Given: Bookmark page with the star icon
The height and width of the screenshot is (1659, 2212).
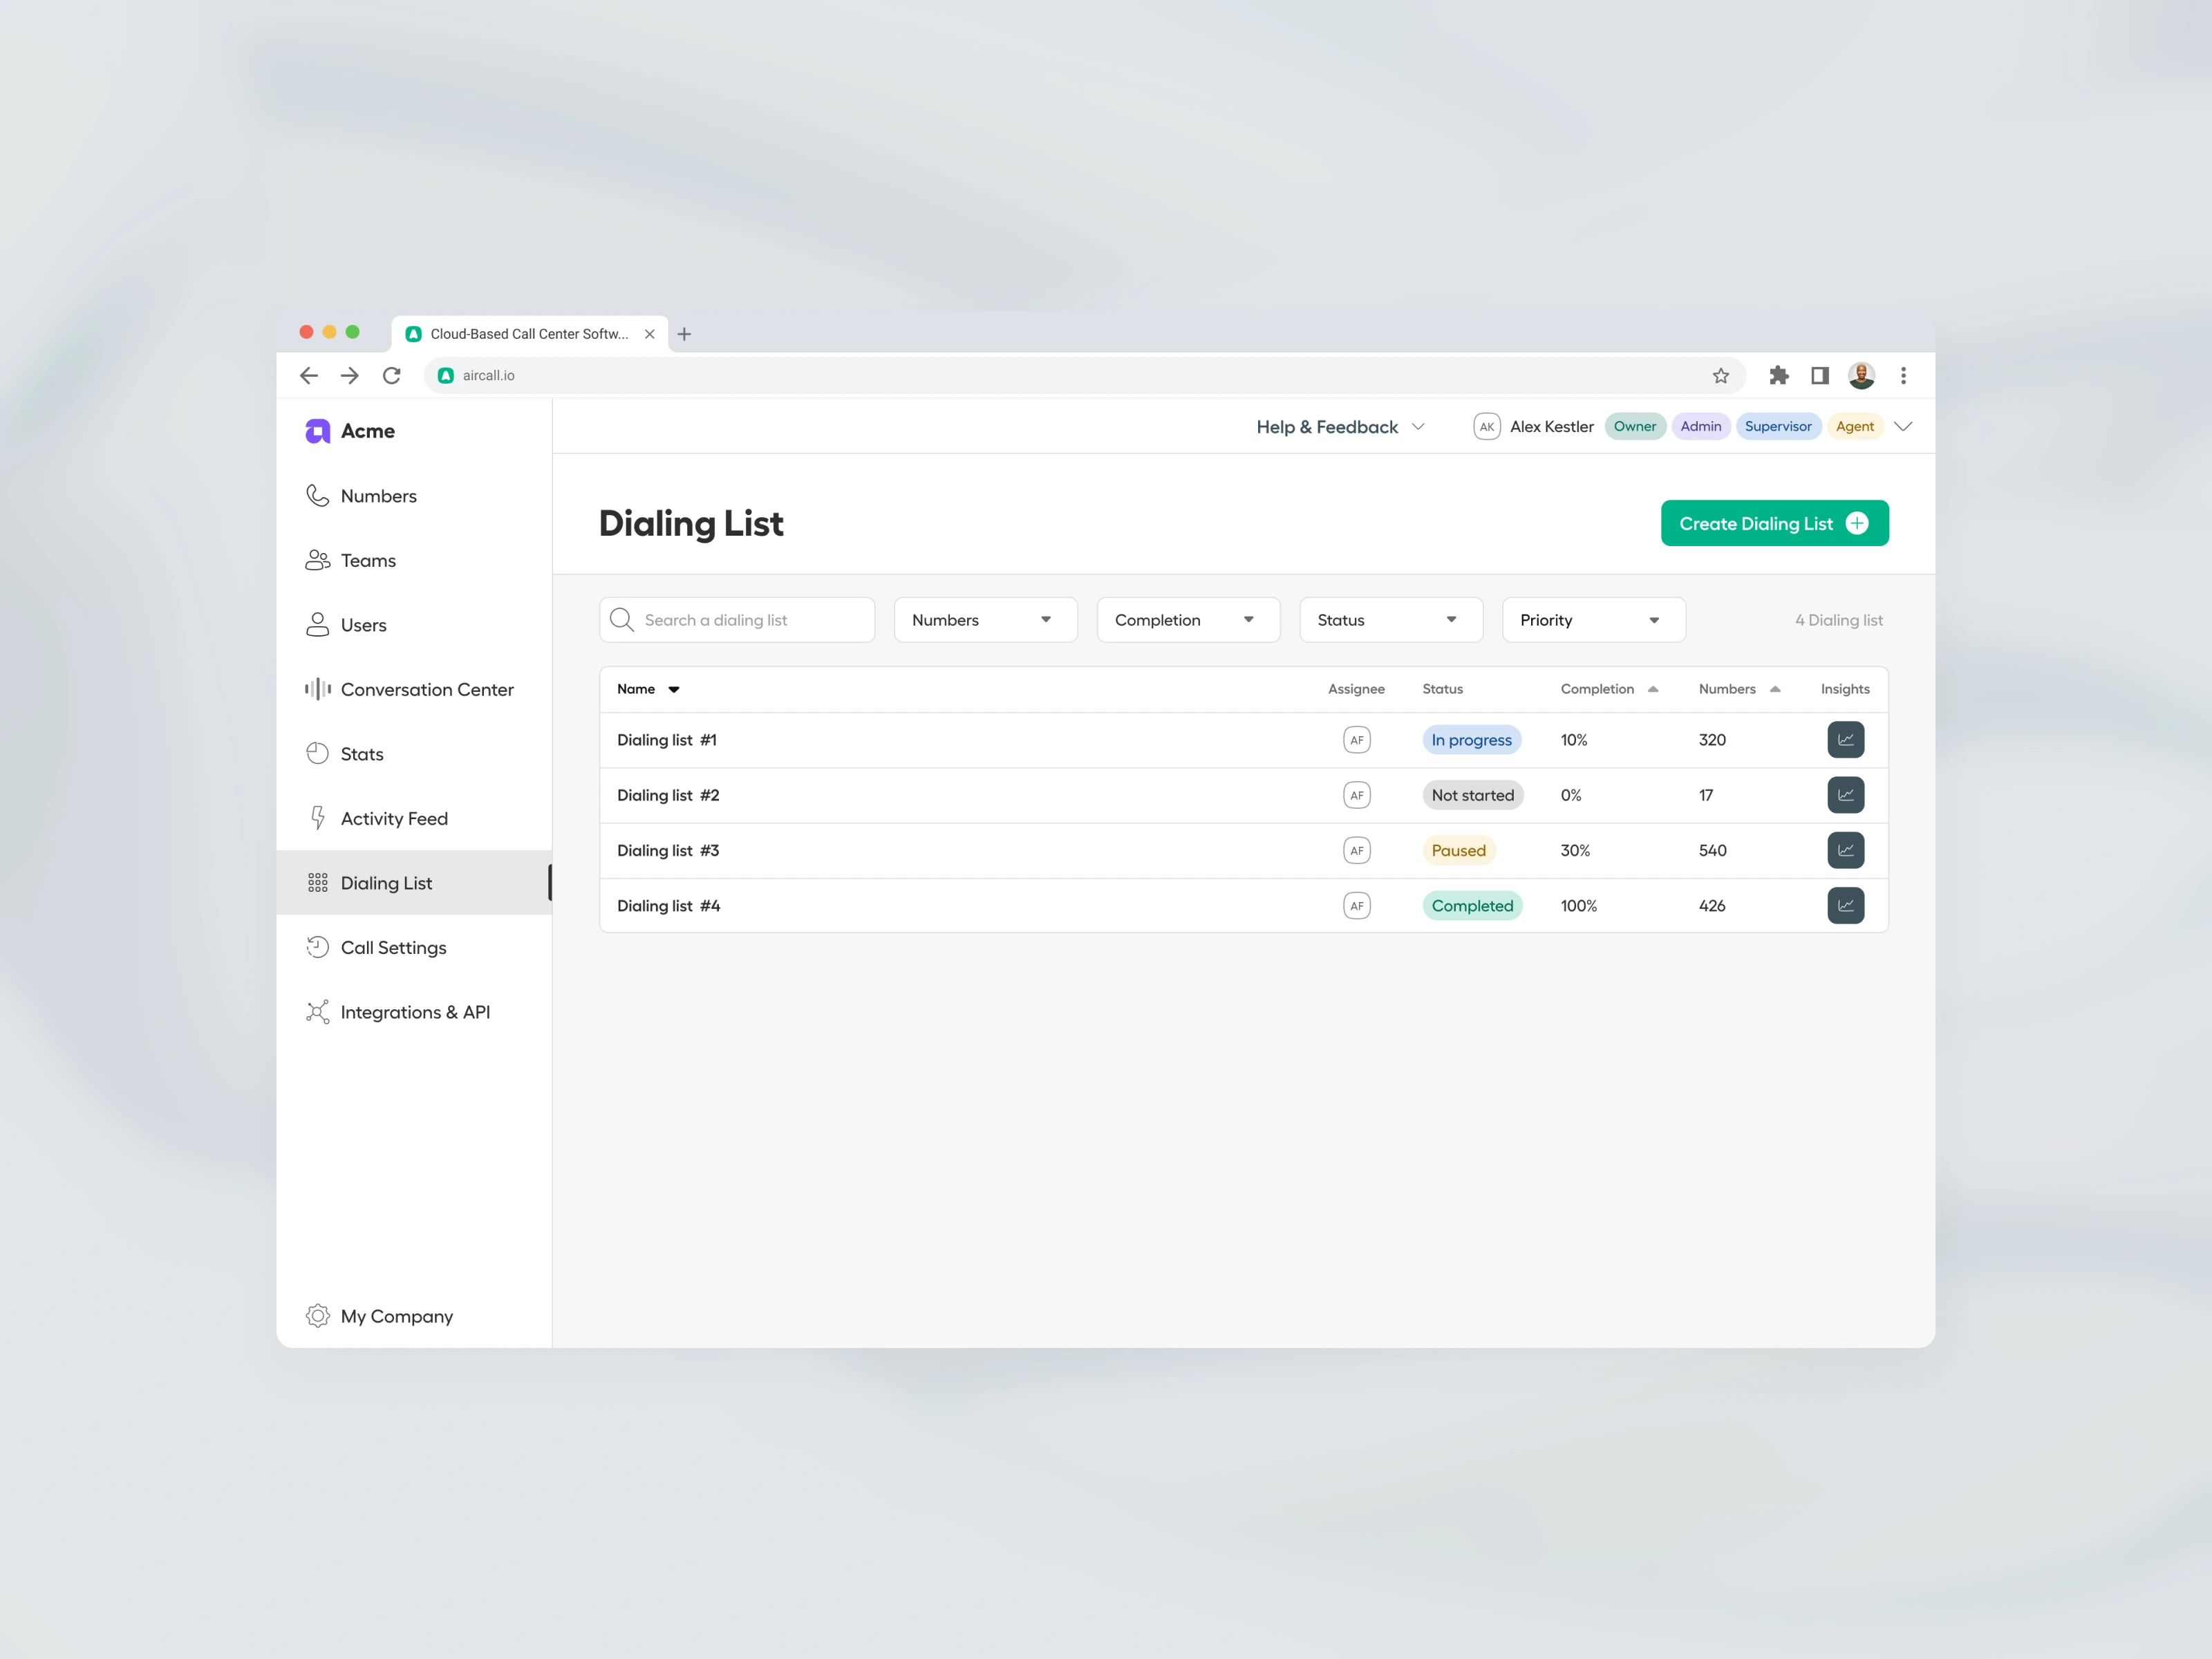Looking at the screenshot, I should (1720, 376).
